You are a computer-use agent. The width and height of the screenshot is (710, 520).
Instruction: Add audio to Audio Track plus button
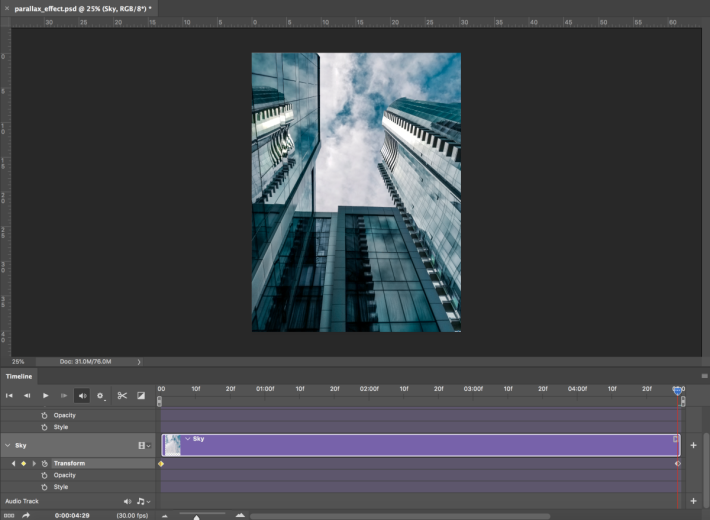tap(693, 501)
